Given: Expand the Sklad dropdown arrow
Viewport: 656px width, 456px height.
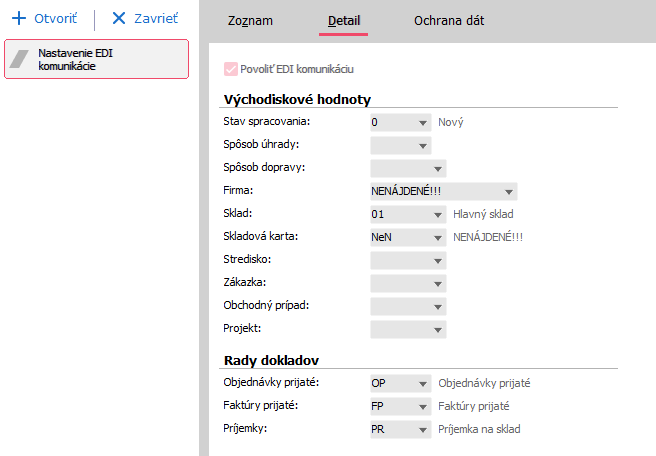Looking at the screenshot, I should tap(438, 214).
